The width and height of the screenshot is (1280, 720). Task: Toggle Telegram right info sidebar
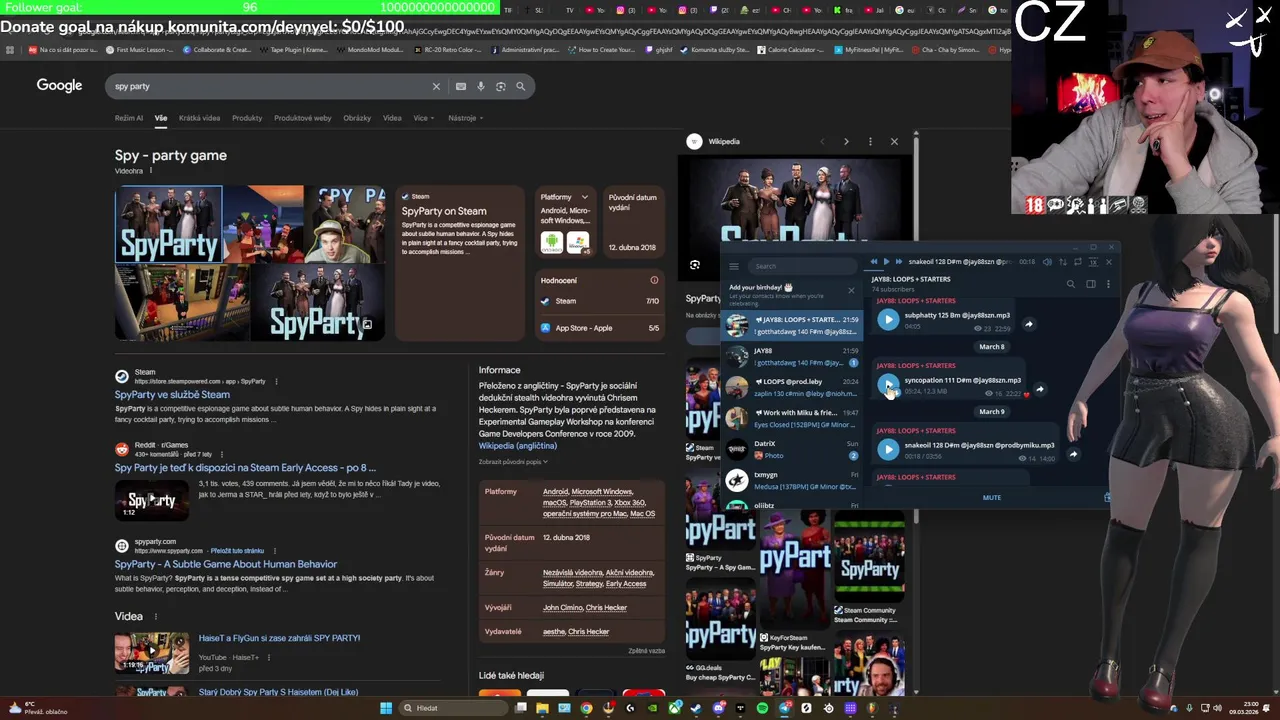1091,284
